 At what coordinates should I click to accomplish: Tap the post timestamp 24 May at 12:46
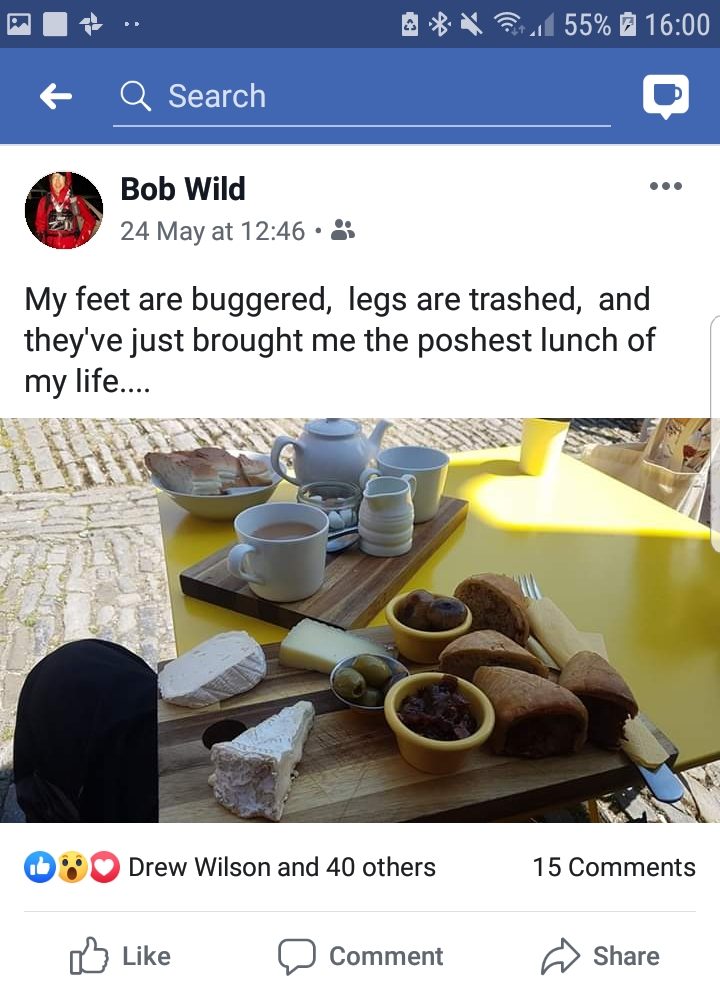click(212, 231)
